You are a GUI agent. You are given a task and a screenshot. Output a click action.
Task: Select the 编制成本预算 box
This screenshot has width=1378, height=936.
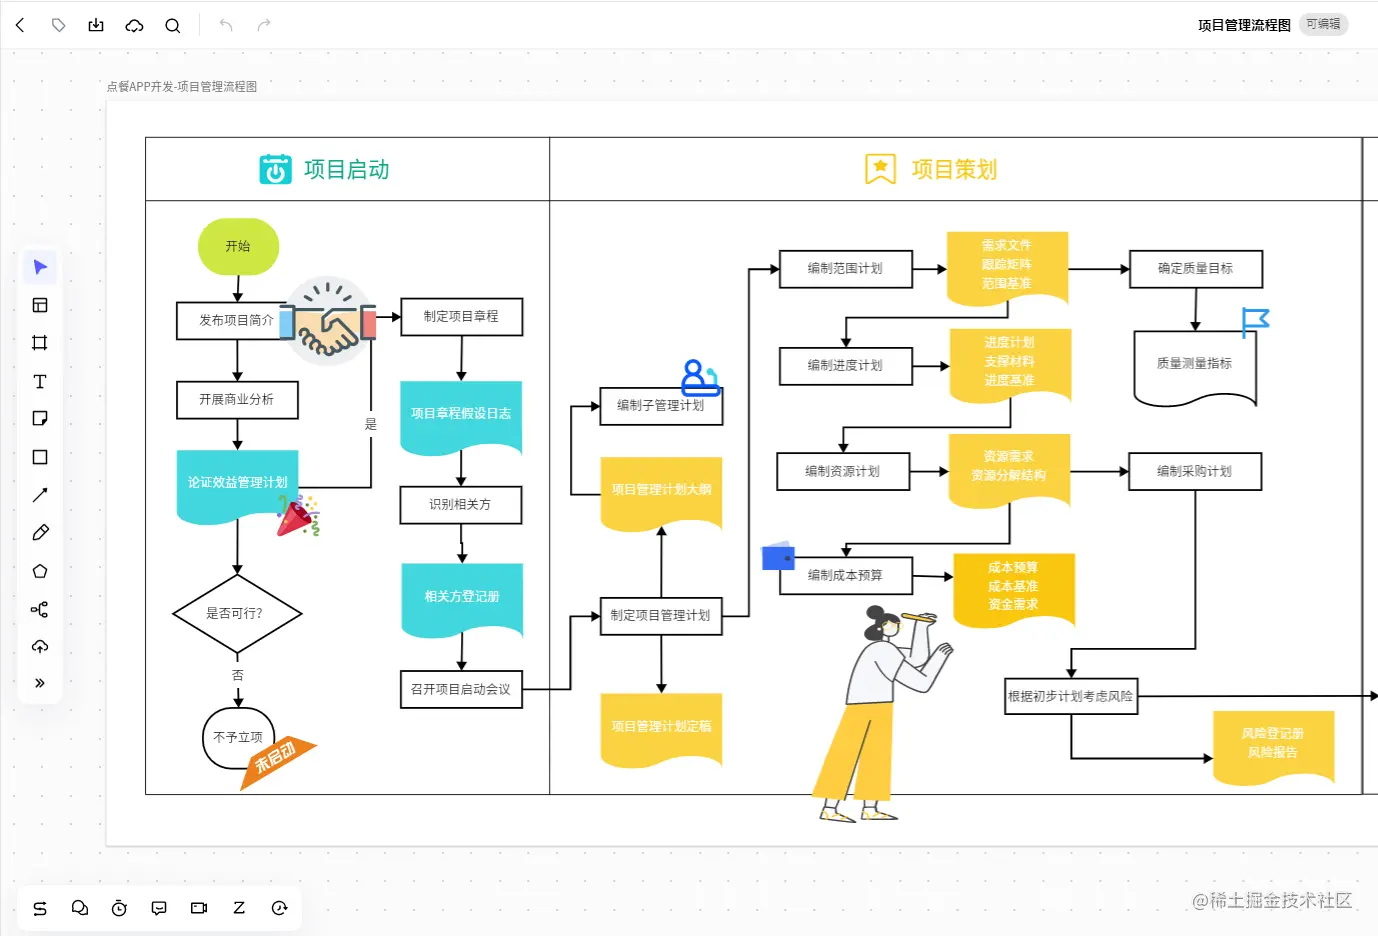click(846, 576)
